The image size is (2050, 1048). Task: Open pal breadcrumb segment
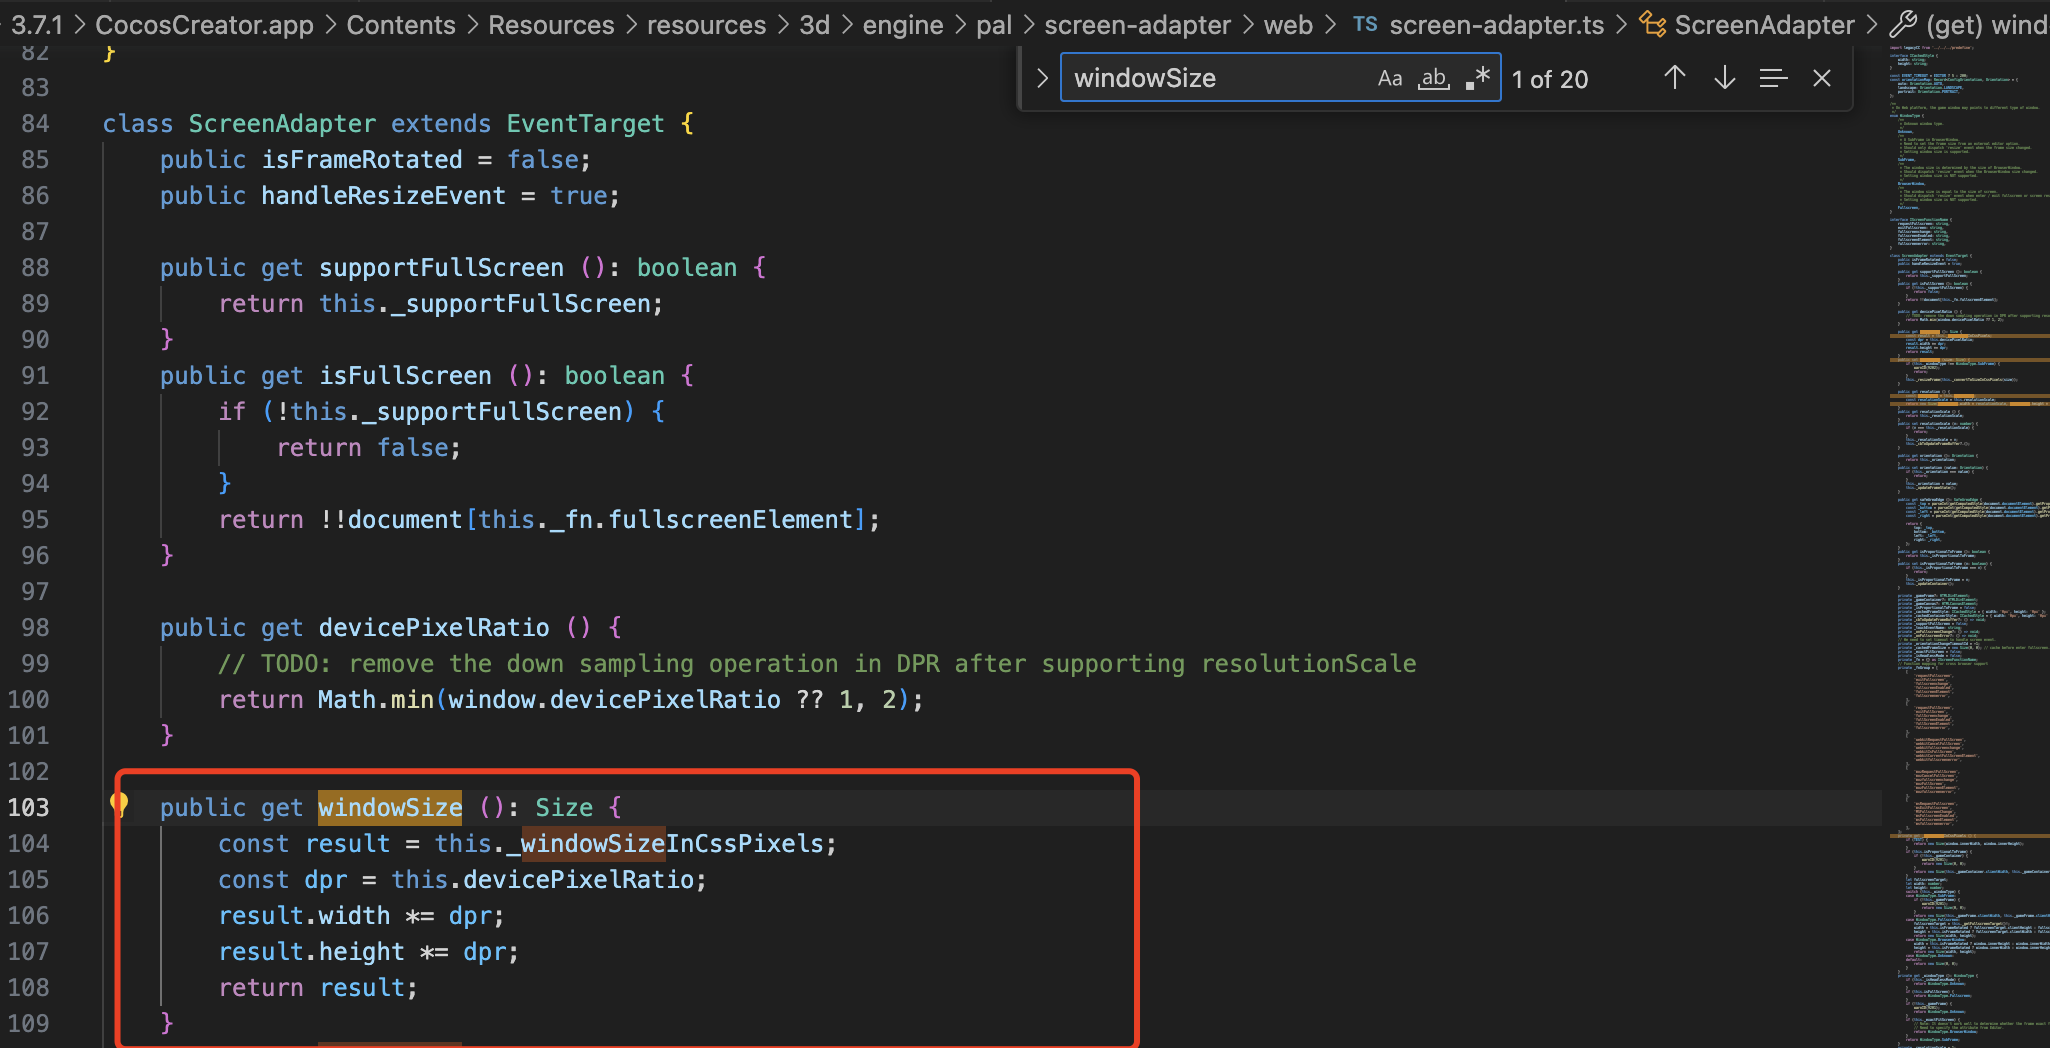point(994,25)
